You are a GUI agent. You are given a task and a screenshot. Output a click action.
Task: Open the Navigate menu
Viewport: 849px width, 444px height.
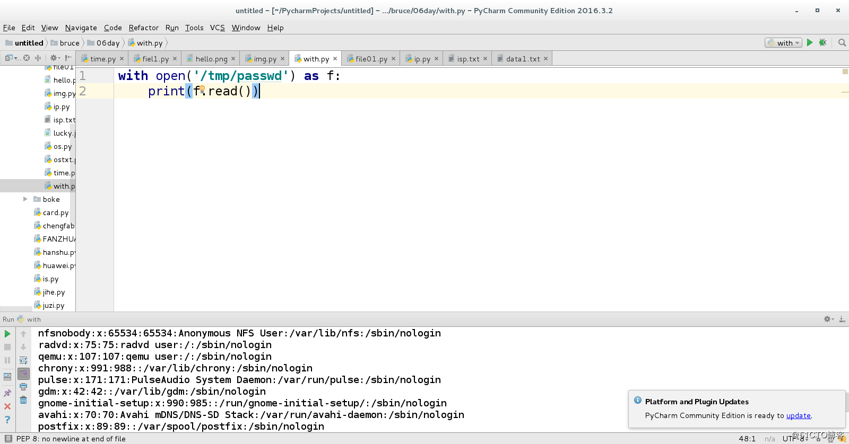[81, 28]
